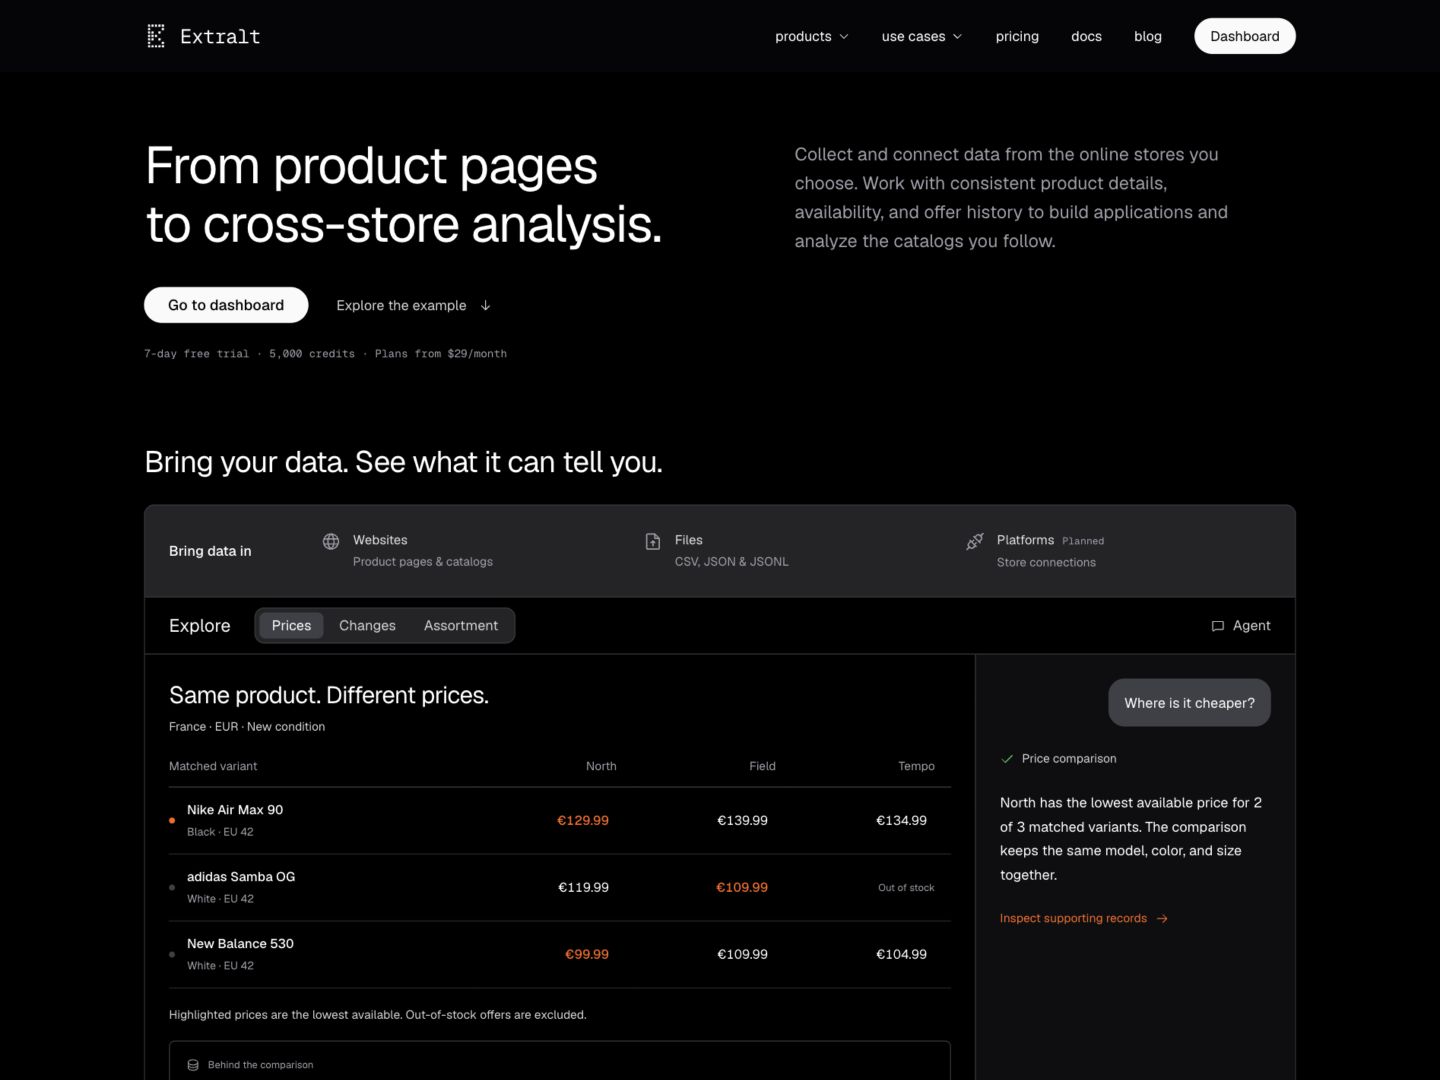Click the €99.99 North price
This screenshot has height=1080, width=1440.
click(587, 955)
